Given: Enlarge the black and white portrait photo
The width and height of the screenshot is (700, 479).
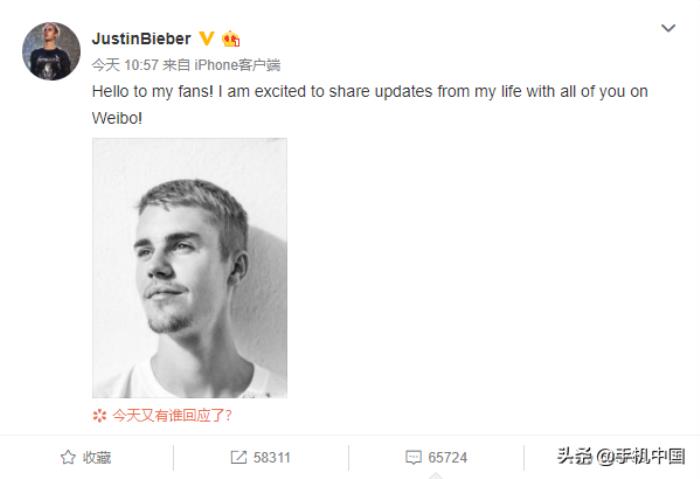Looking at the screenshot, I should [190, 268].
